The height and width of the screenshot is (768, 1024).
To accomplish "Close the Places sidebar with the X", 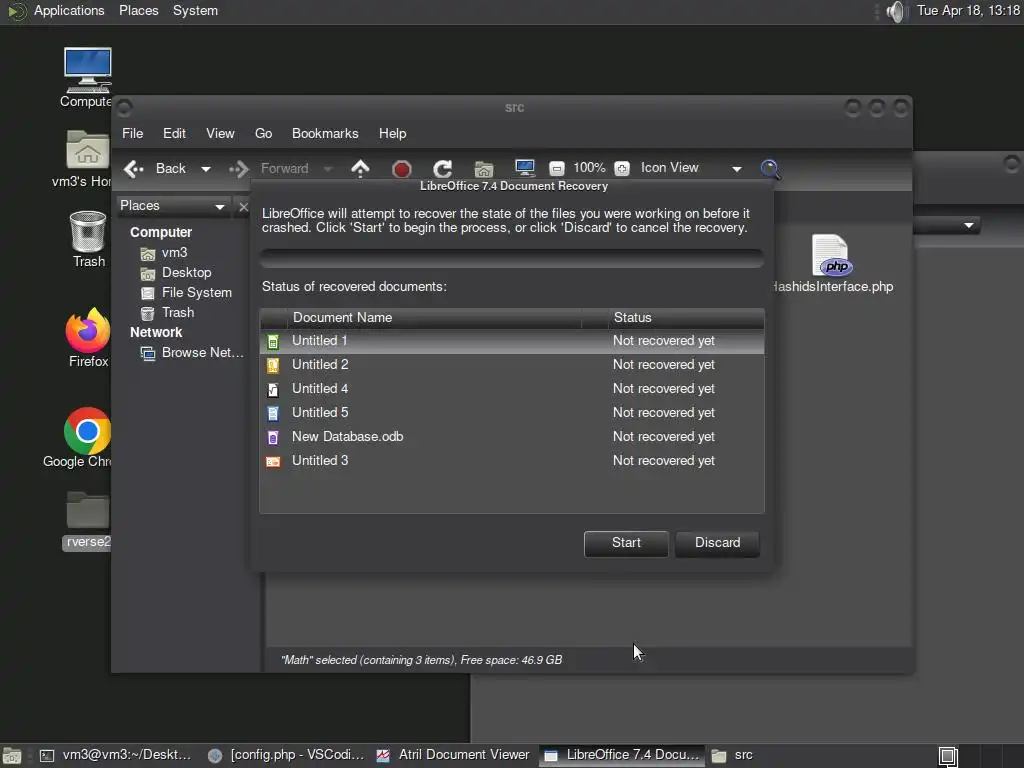I will pyautogui.click(x=243, y=207).
